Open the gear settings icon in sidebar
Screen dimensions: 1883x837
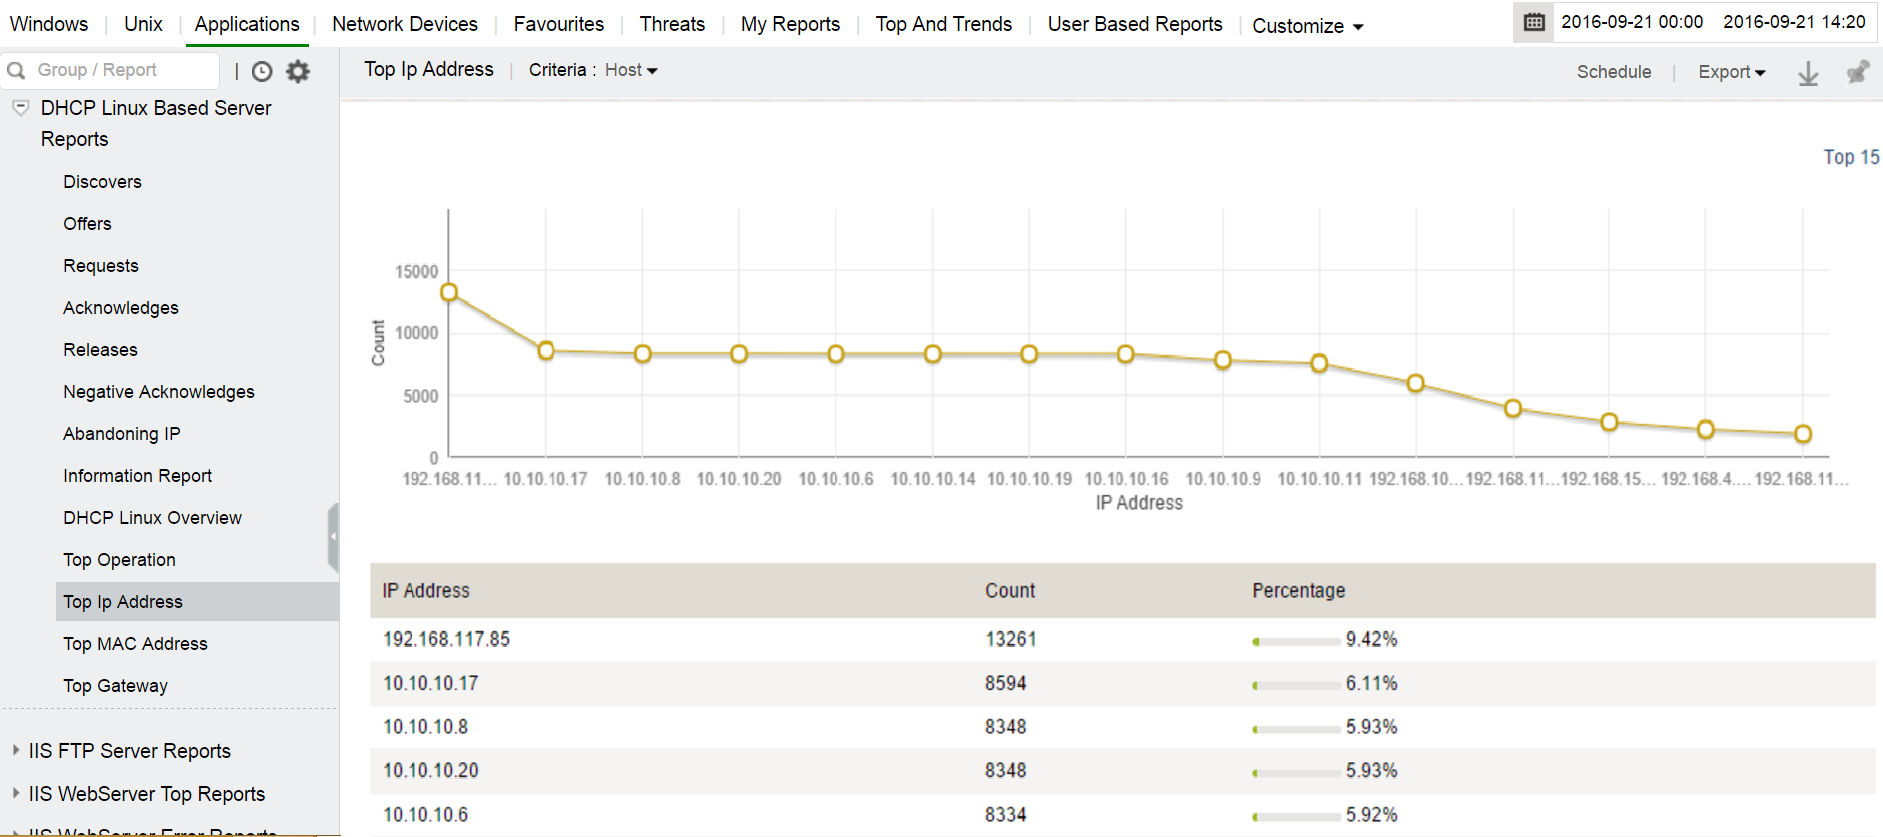click(x=298, y=71)
